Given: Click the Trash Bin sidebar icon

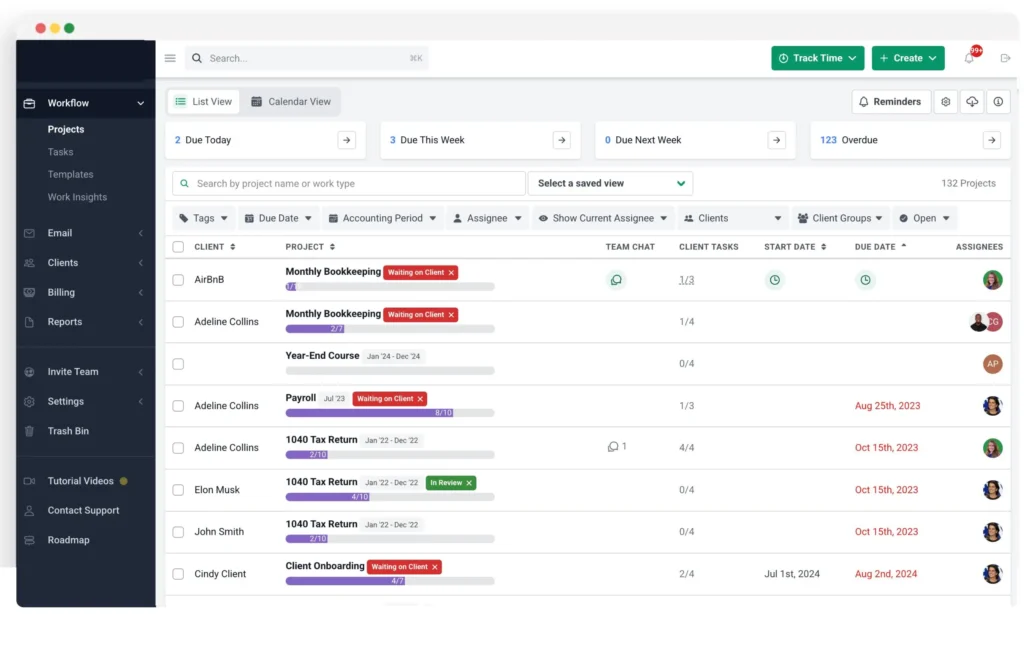Looking at the screenshot, I should coord(29,431).
